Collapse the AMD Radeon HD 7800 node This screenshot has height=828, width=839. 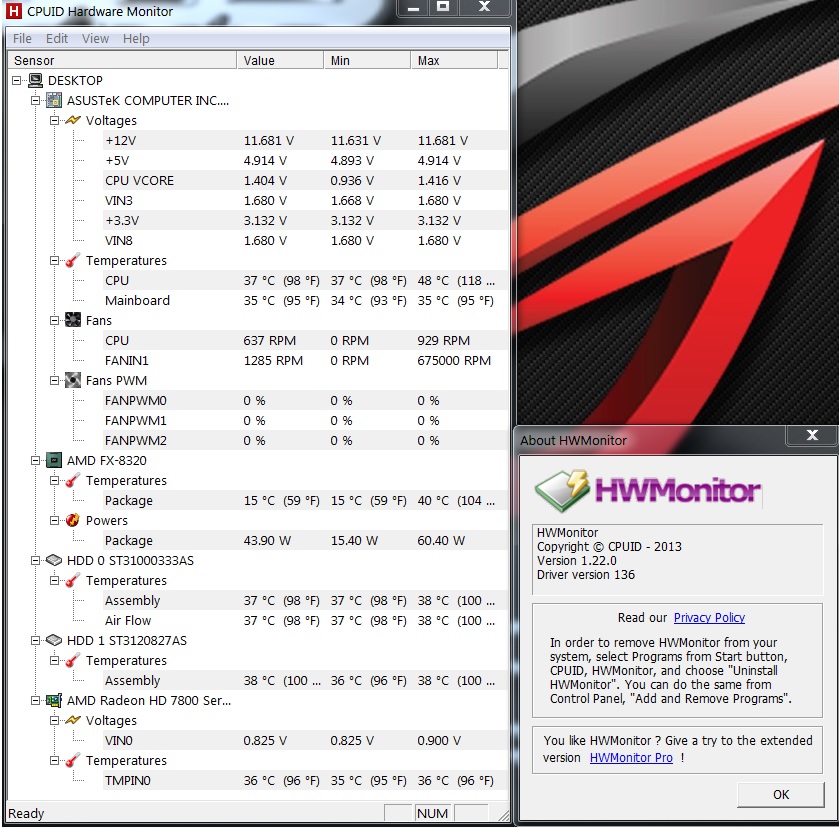tap(35, 700)
